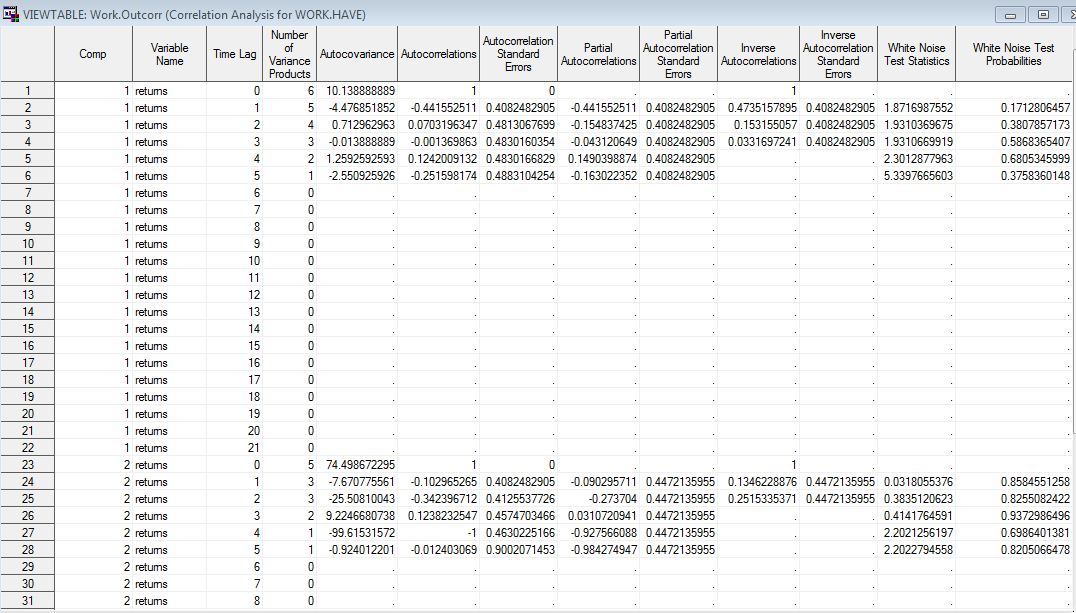The height and width of the screenshot is (613, 1076).
Task: Select the Autocorrelations column header
Action: 438,54
